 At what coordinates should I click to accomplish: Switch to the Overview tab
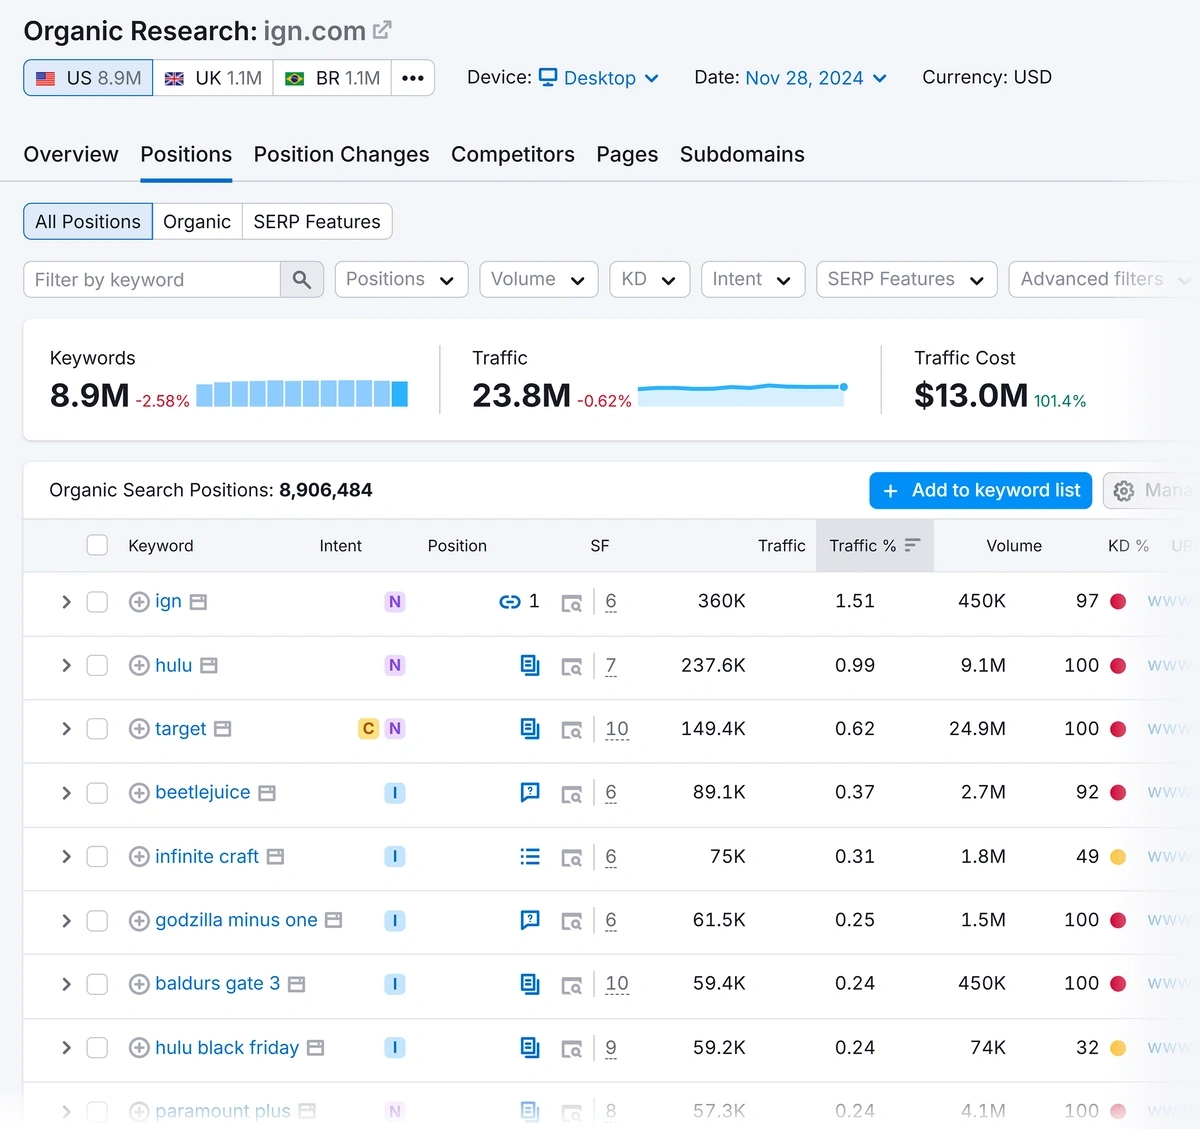click(71, 155)
